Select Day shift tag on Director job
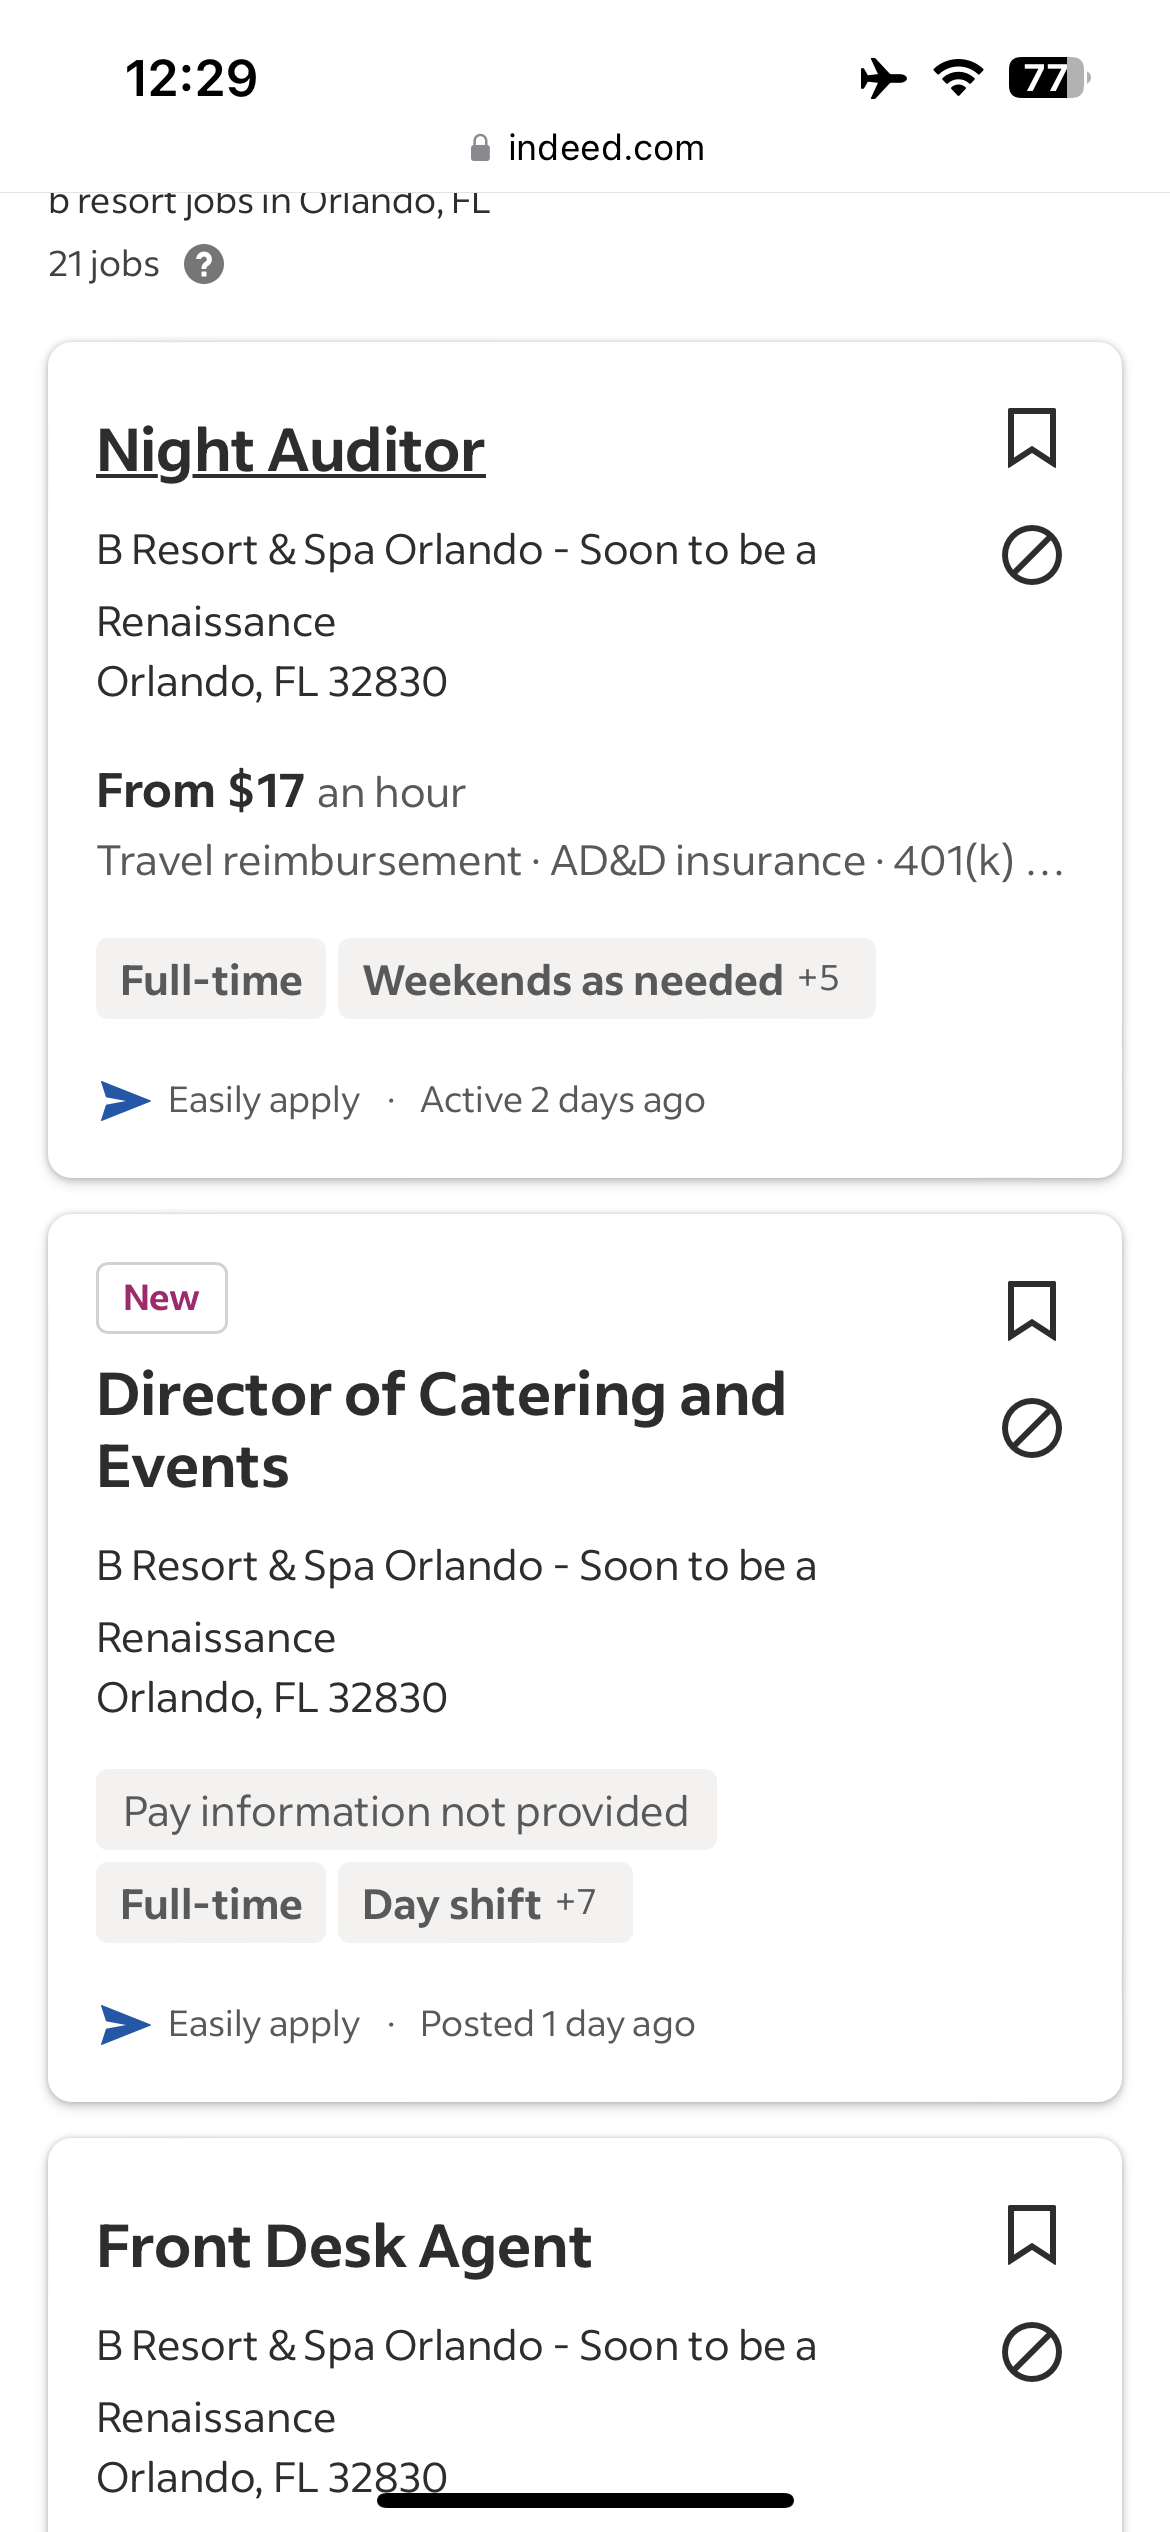The height and width of the screenshot is (2532, 1170). click(452, 1904)
